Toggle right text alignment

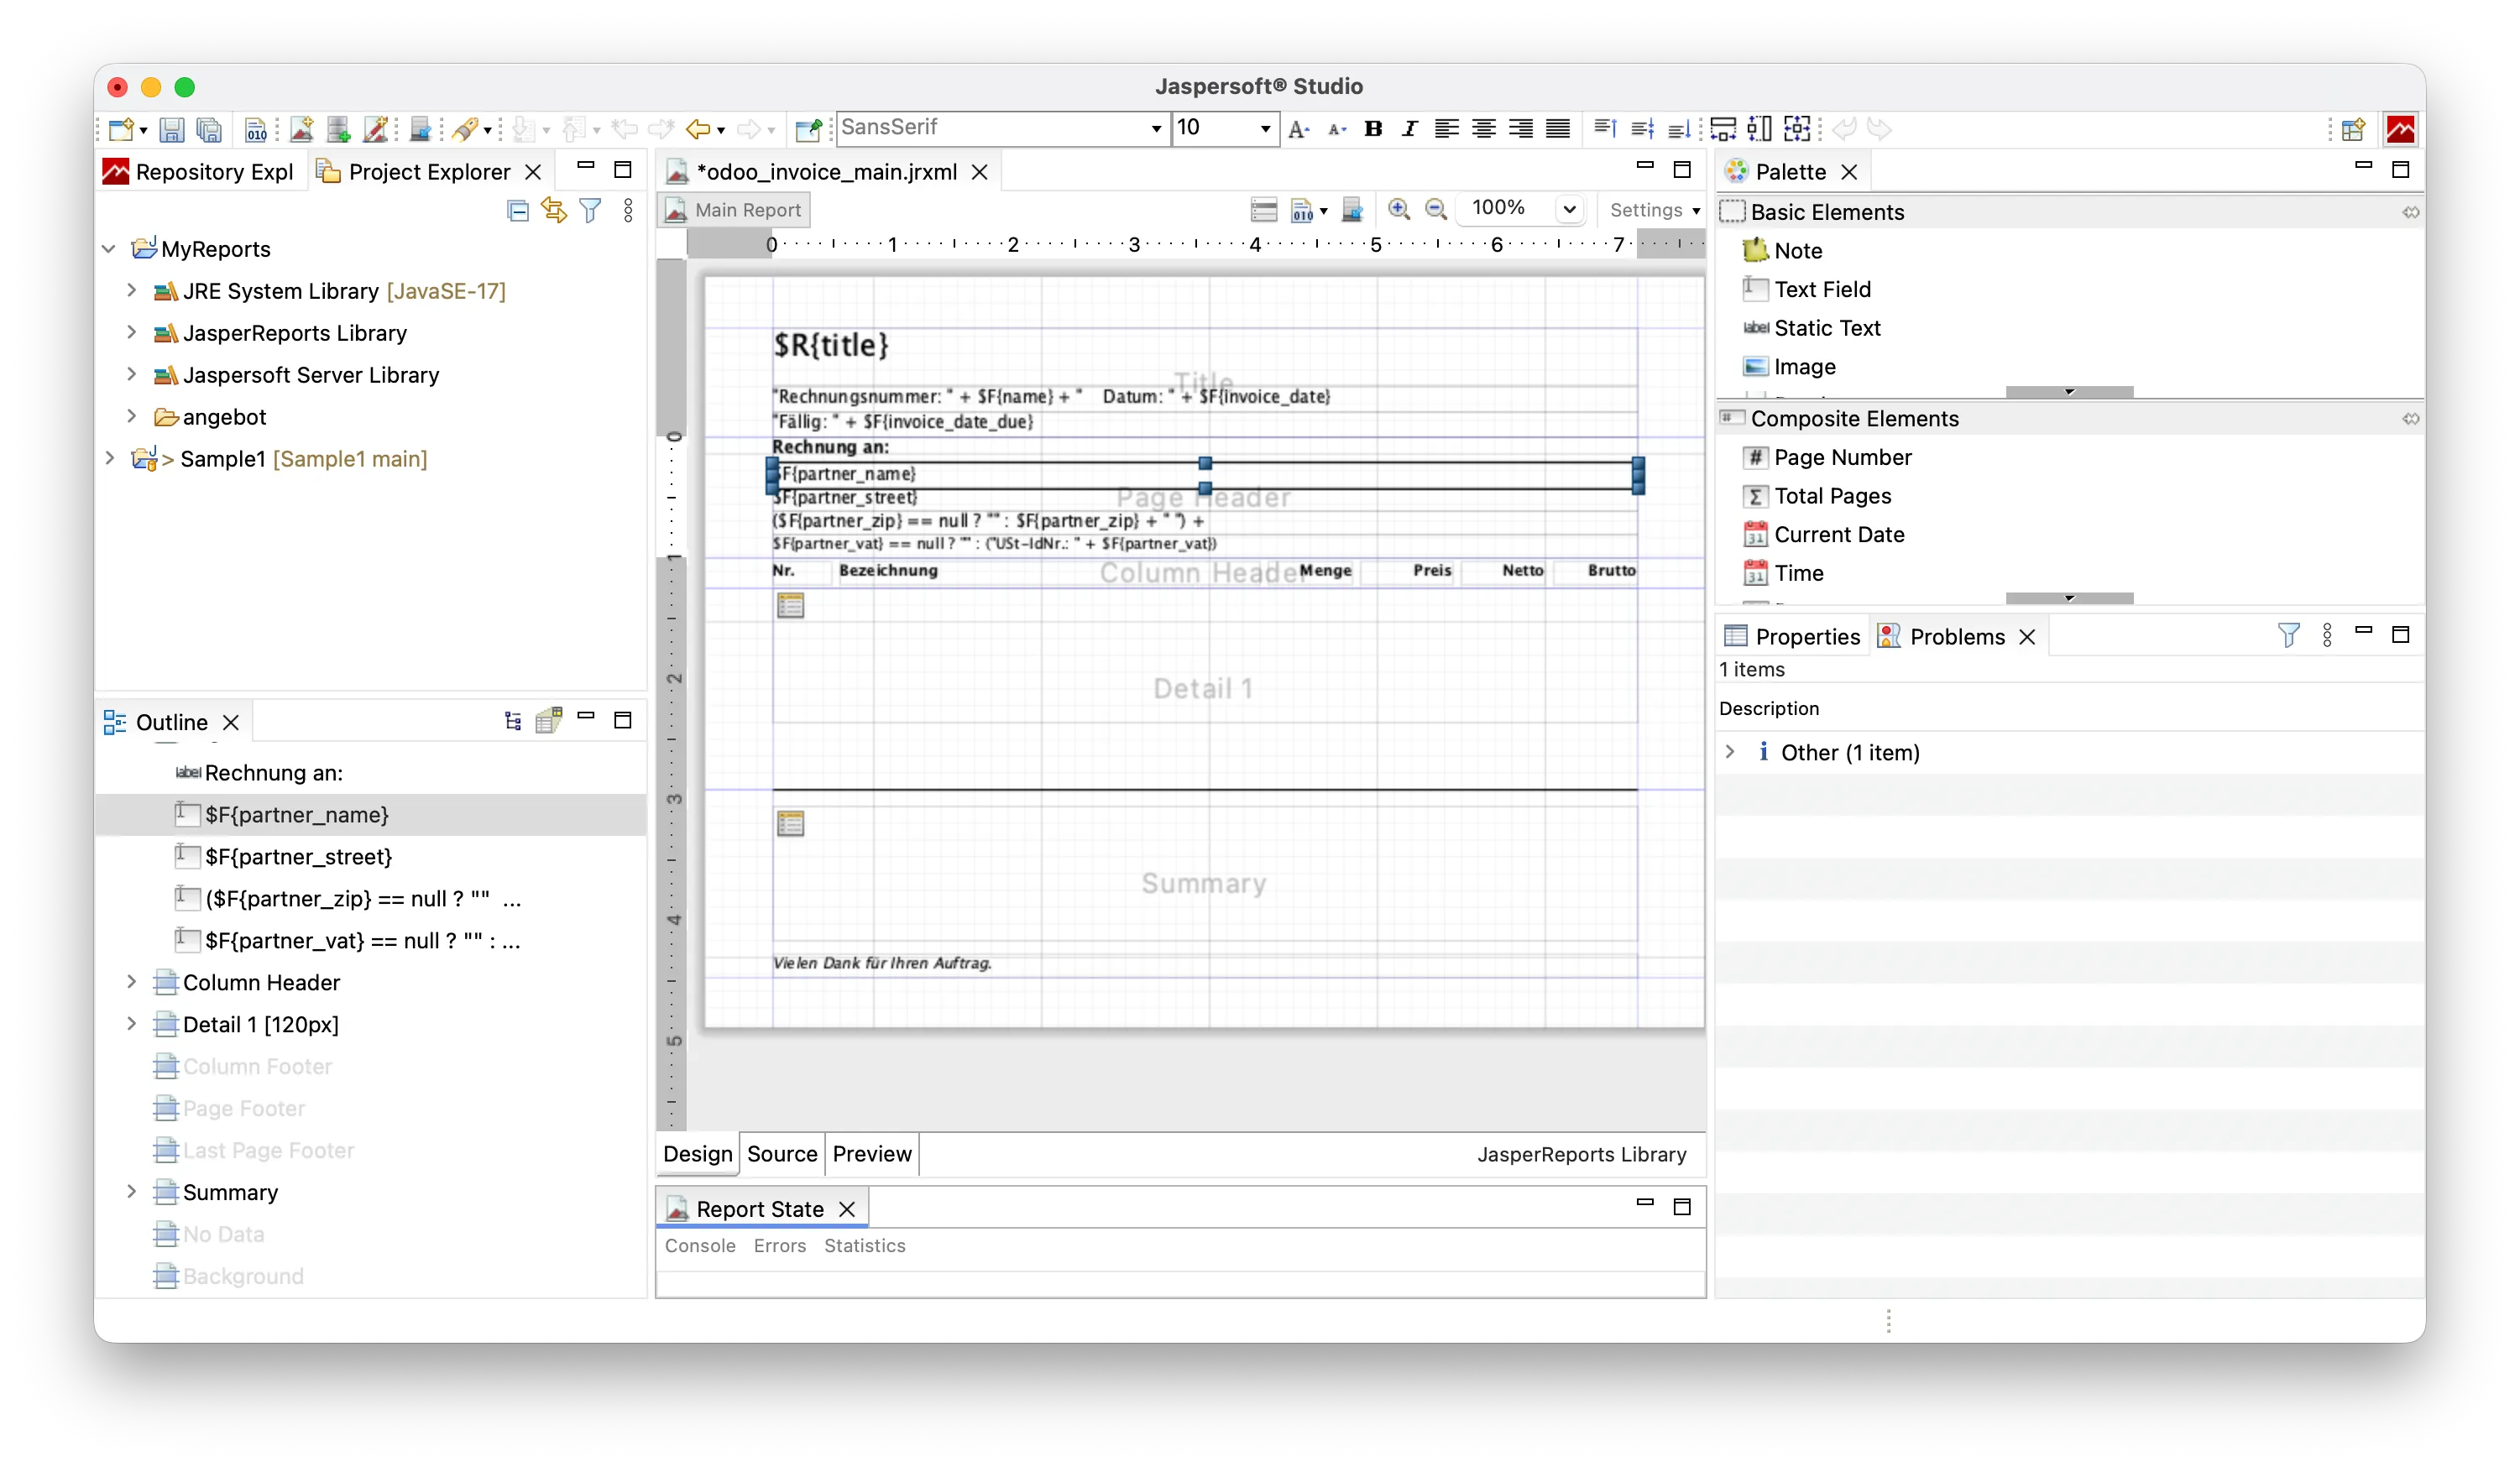coord(1520,129)
